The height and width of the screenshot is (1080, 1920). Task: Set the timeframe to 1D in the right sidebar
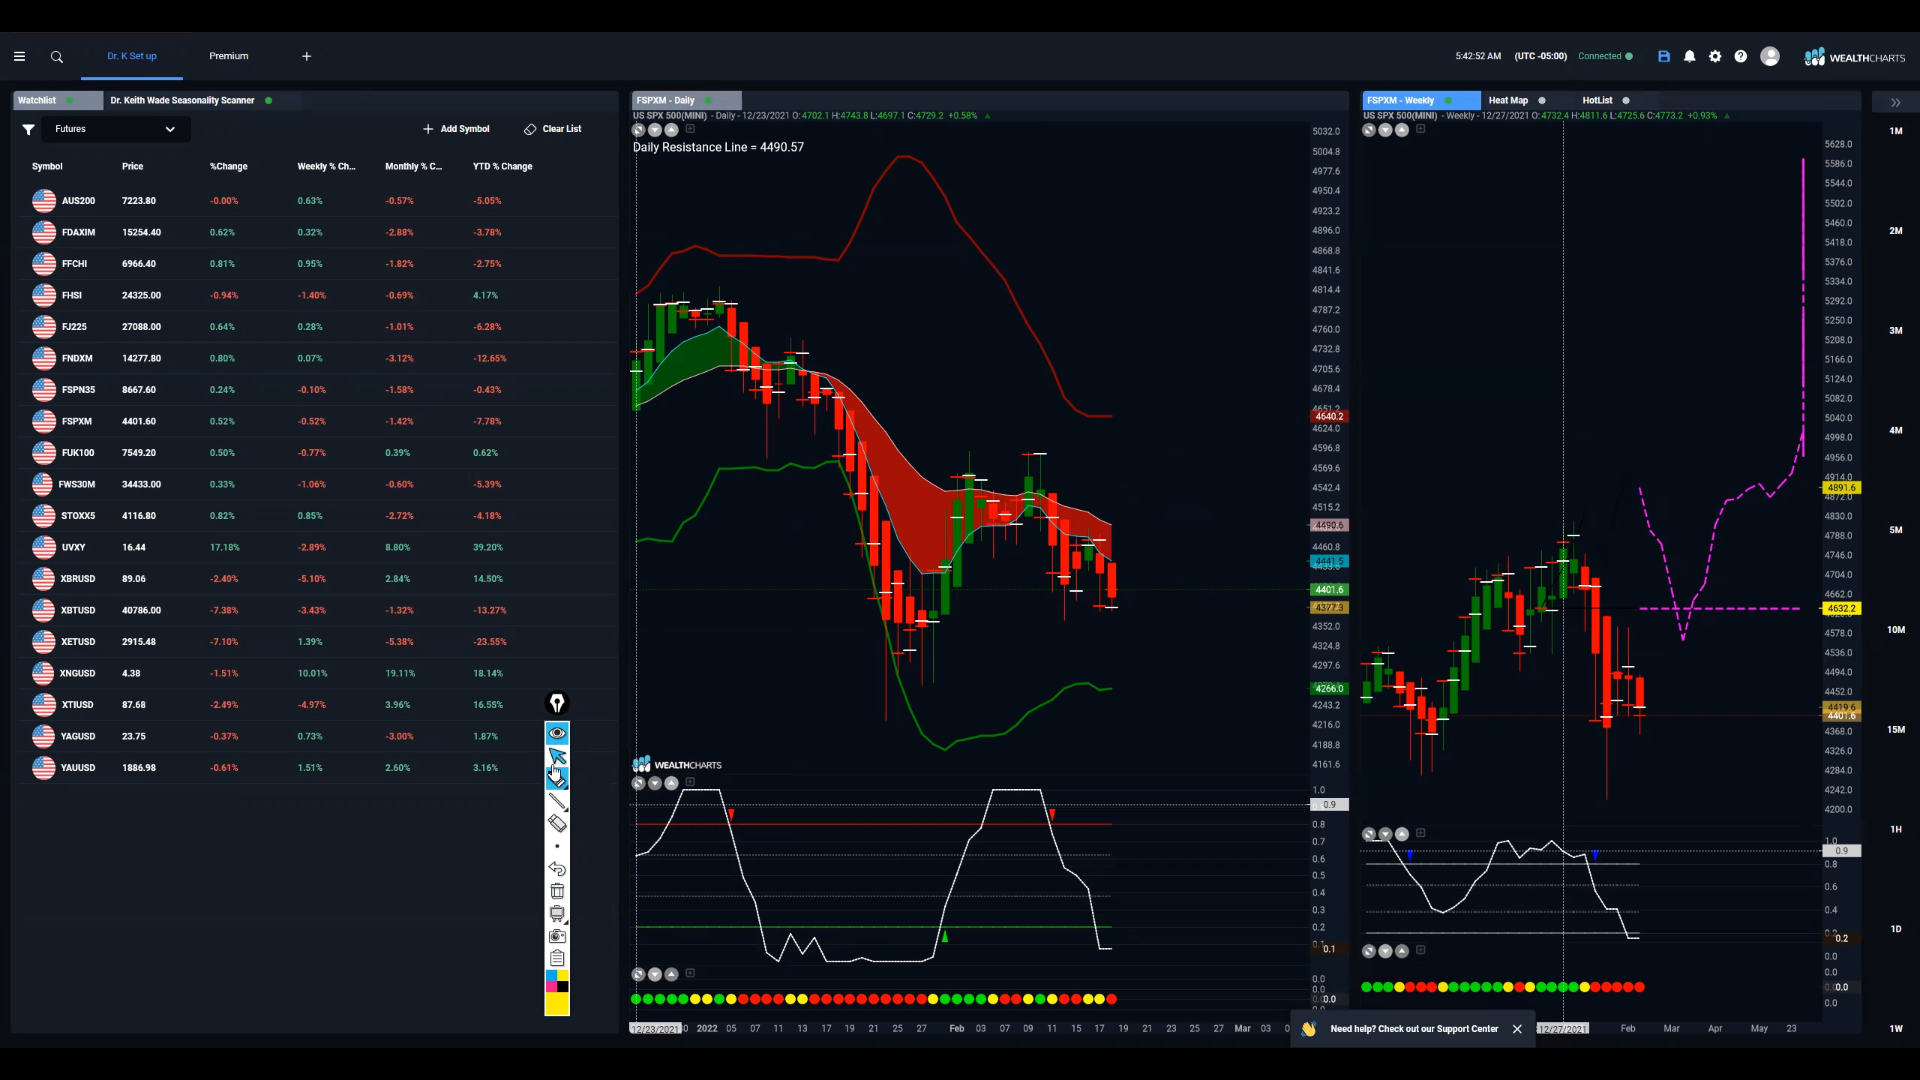1896,929
